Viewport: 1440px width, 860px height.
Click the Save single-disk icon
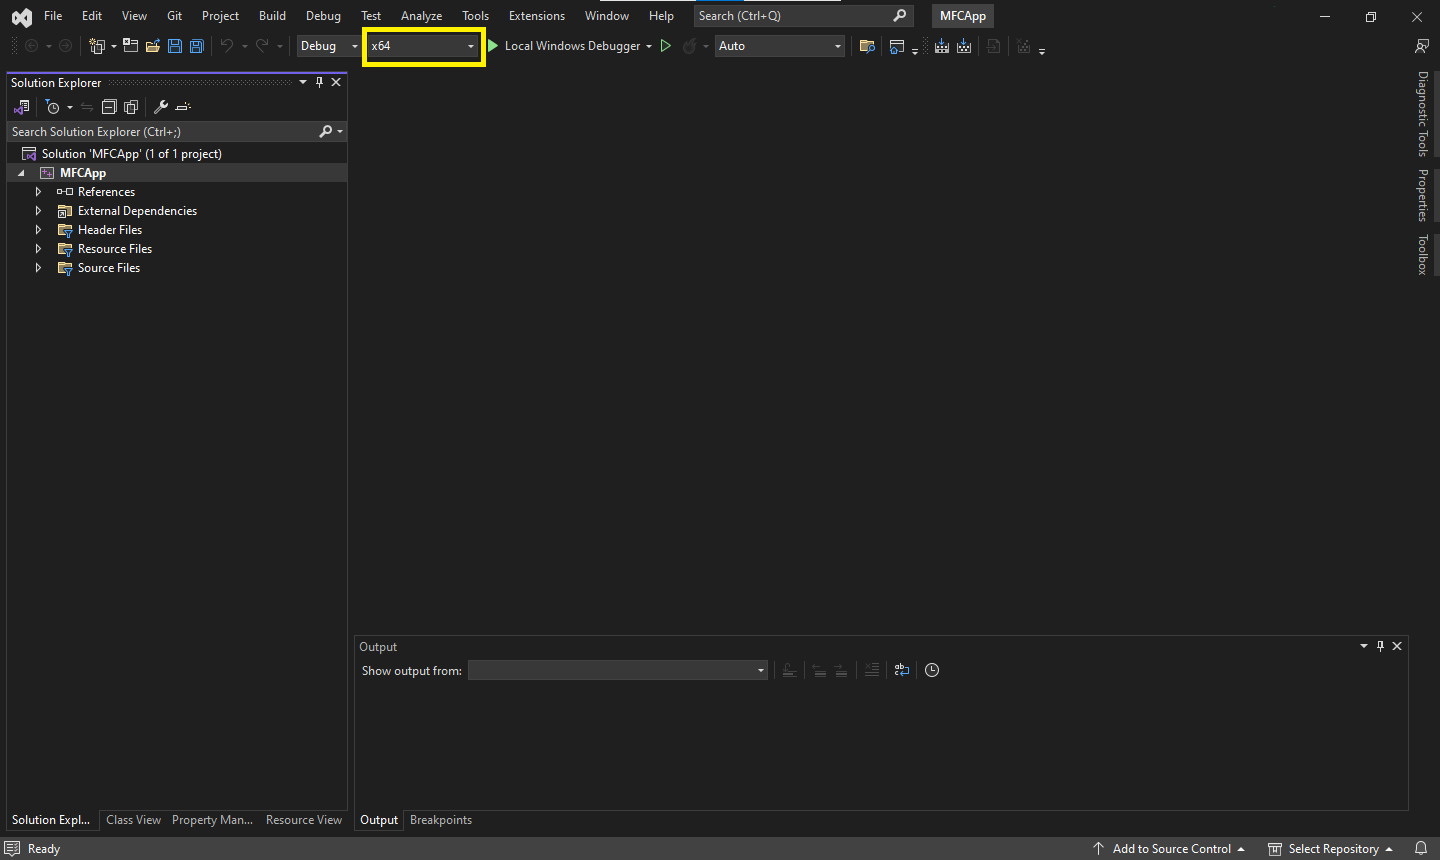click(175, 46)
